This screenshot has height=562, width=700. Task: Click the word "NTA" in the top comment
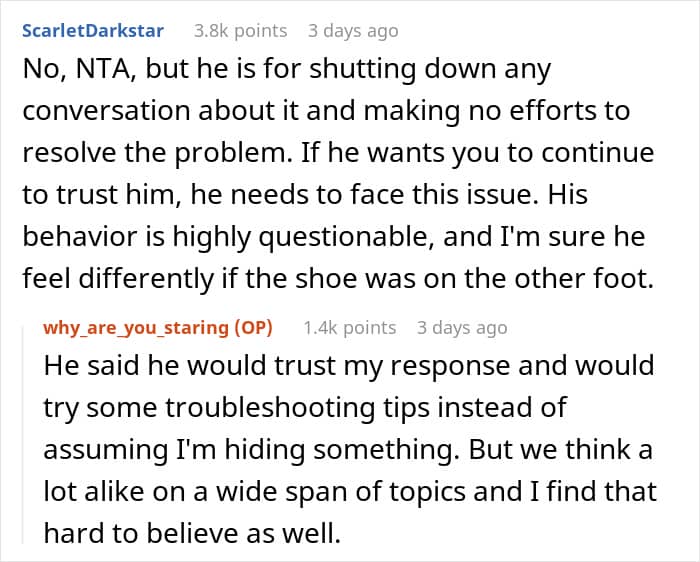pos(98,71)
